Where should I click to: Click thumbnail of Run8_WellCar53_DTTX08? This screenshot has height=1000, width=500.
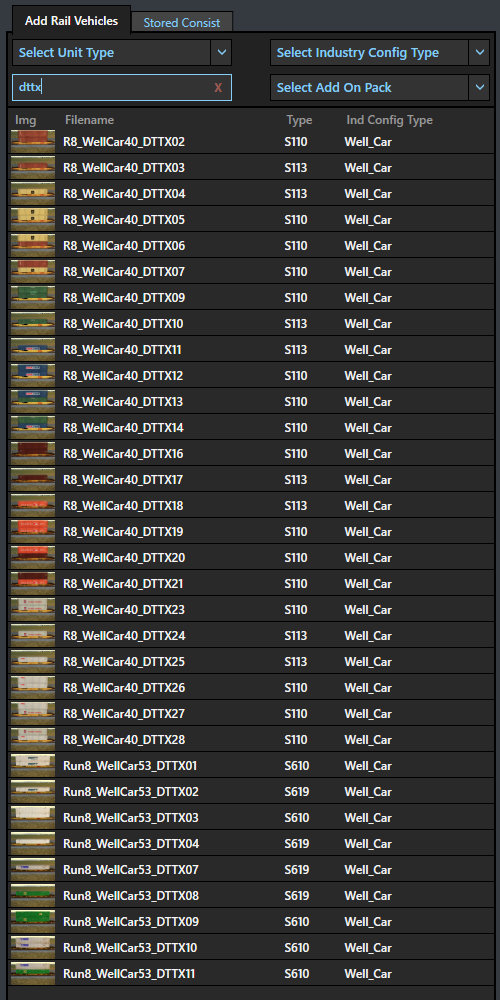(33, 896)
